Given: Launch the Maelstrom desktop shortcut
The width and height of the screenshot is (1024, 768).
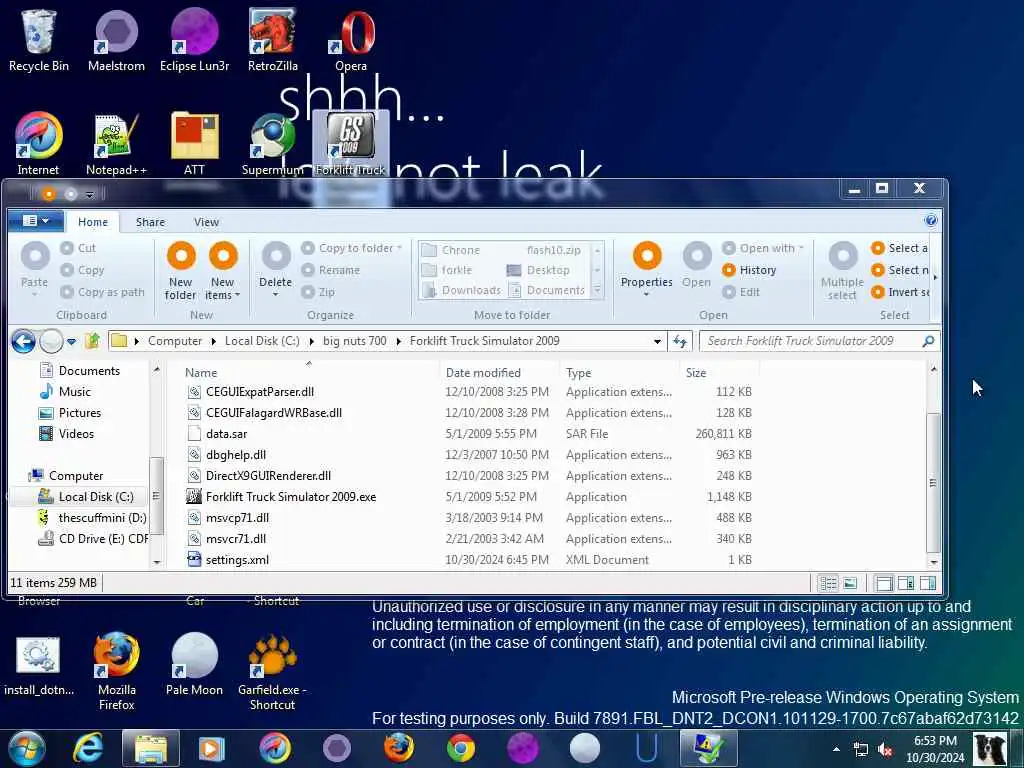Looking at the screenshot, I should [x=116, y=40].
